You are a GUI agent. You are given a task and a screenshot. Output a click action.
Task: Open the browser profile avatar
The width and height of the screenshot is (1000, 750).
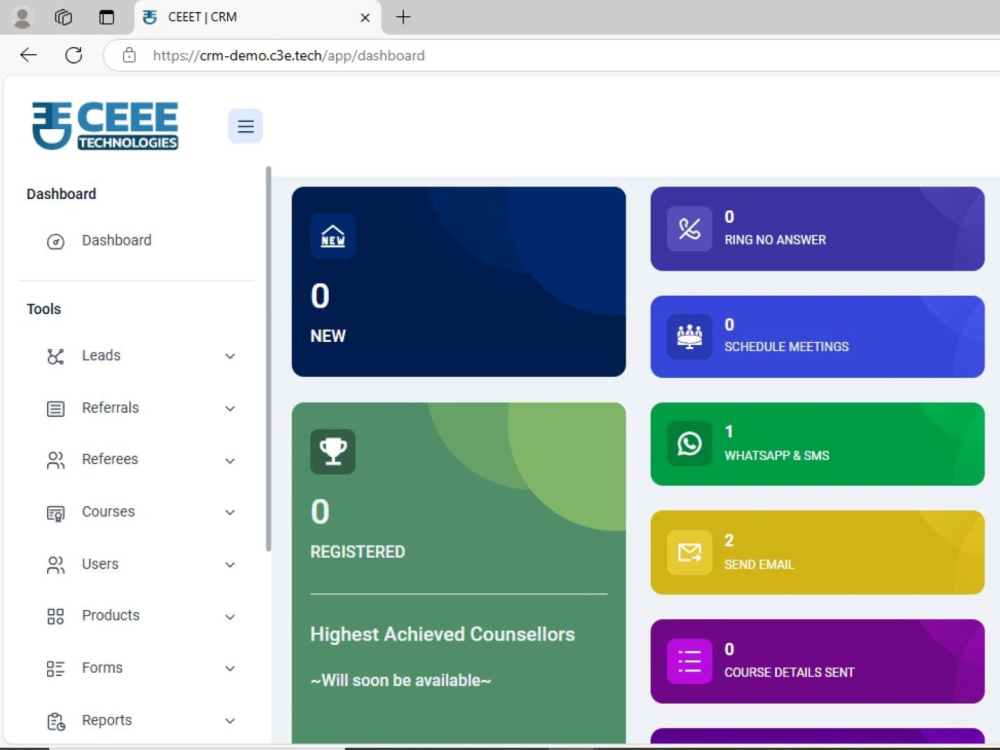tap(22, 17)
